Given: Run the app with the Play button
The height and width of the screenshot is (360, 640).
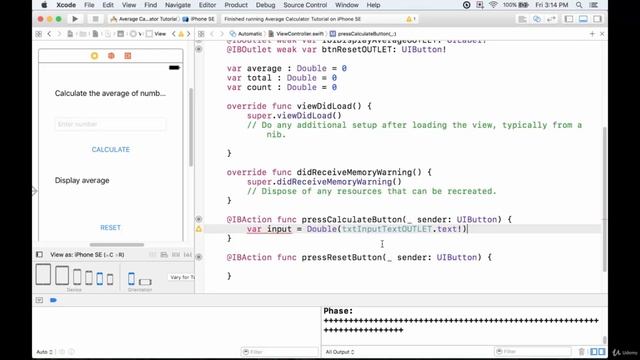Looking at the screenshot, I should click(x=75, y=19).
